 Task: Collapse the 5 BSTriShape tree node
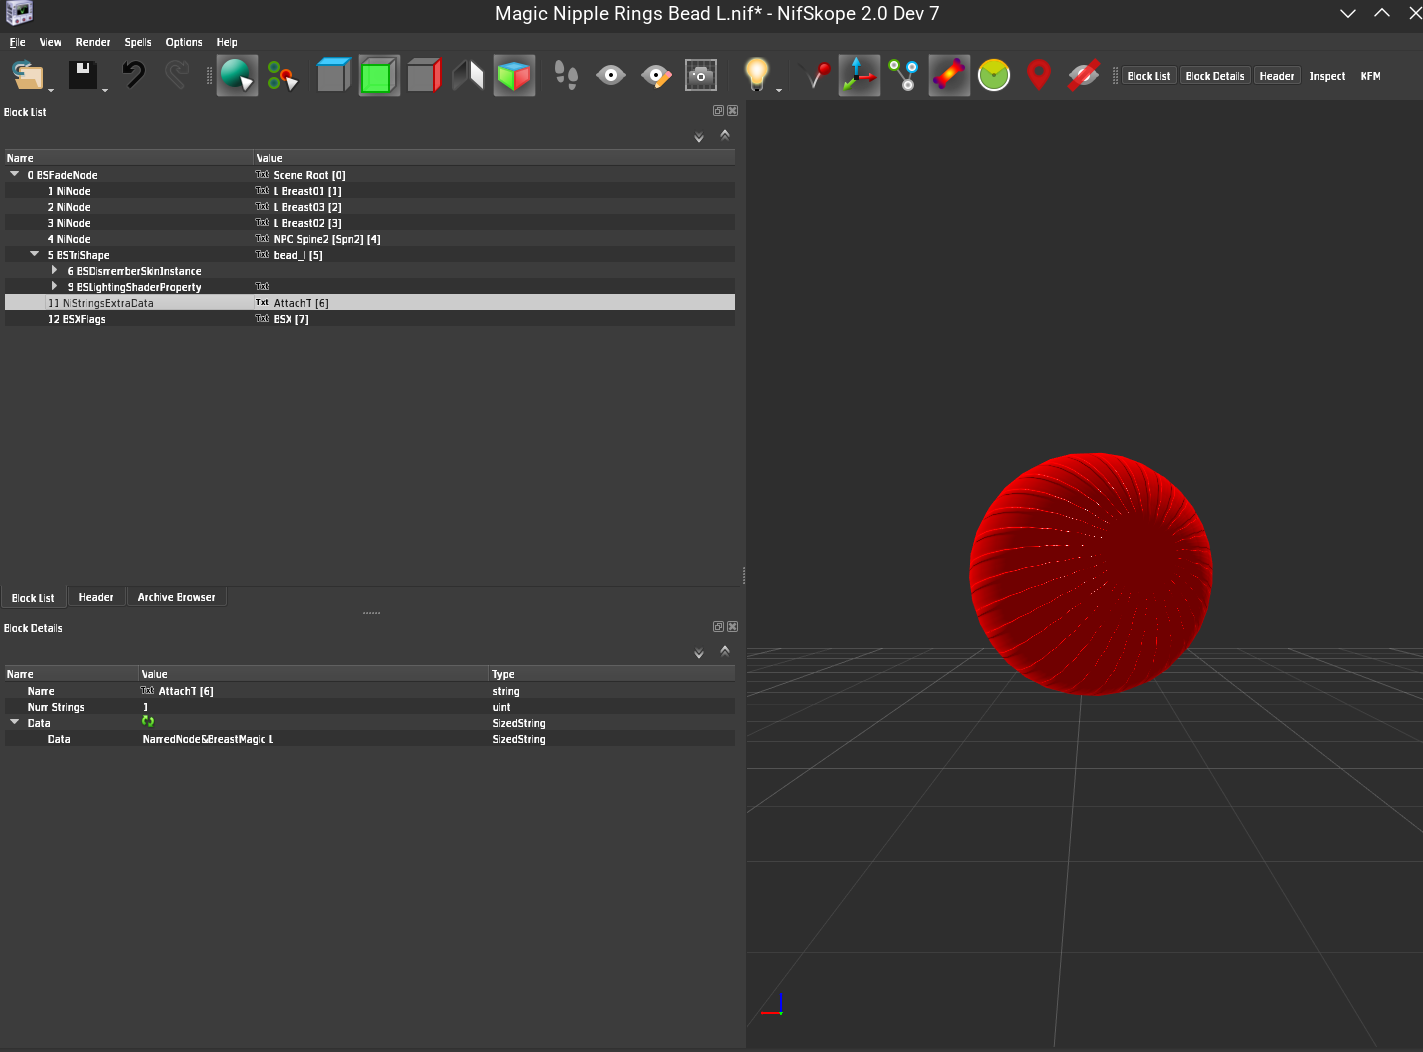coord(35,254)
